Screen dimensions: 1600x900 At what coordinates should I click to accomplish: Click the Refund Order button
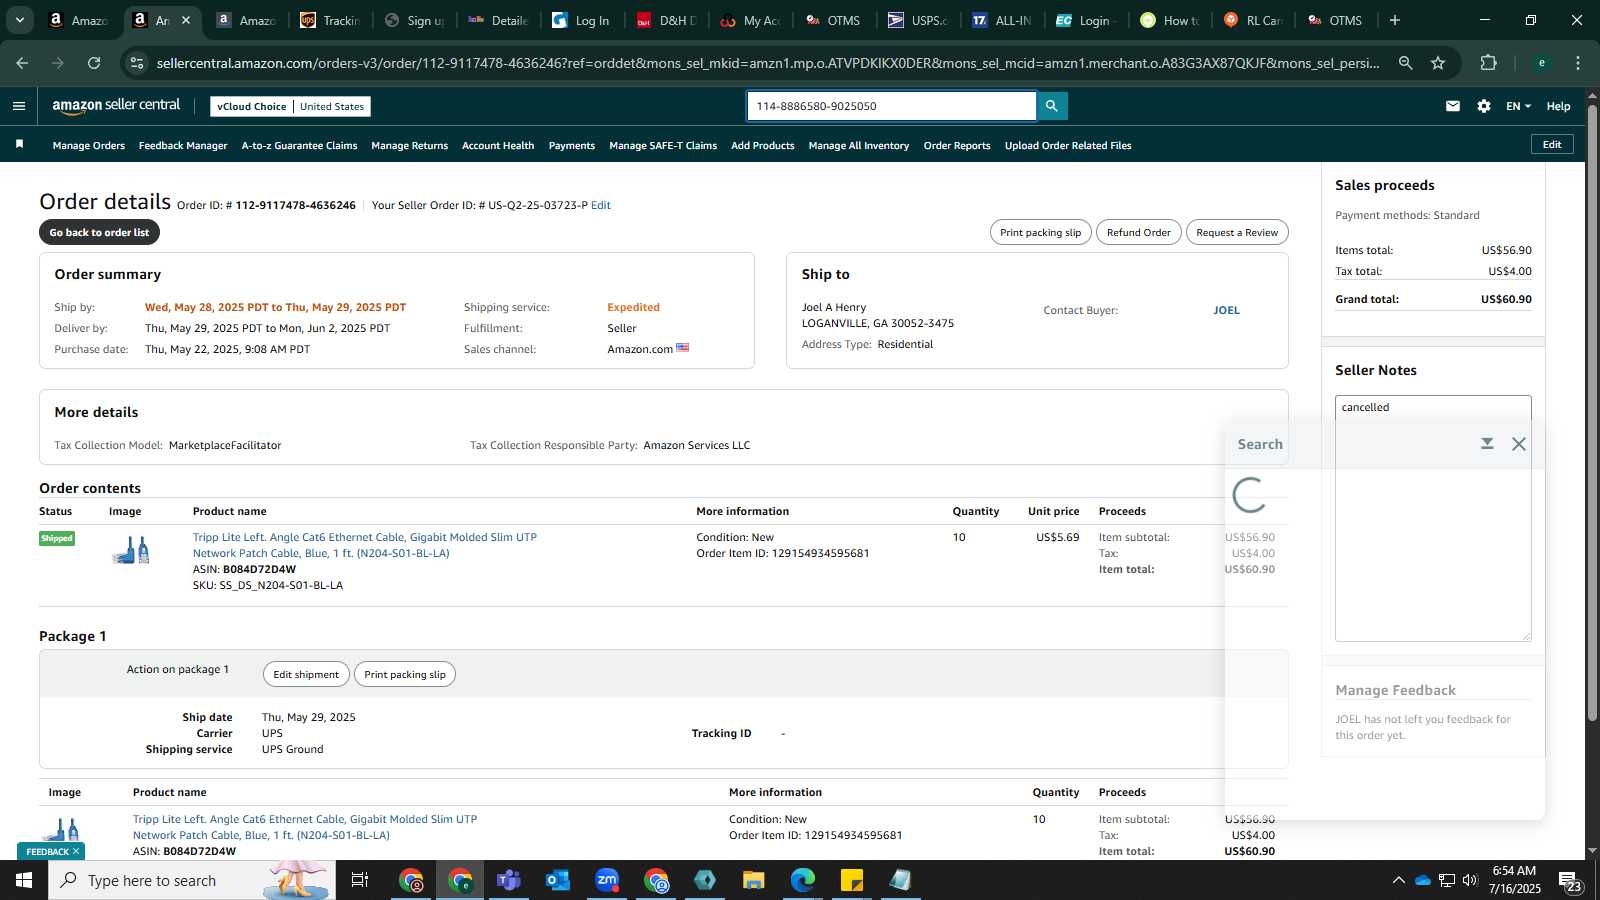click(1139, 232)
